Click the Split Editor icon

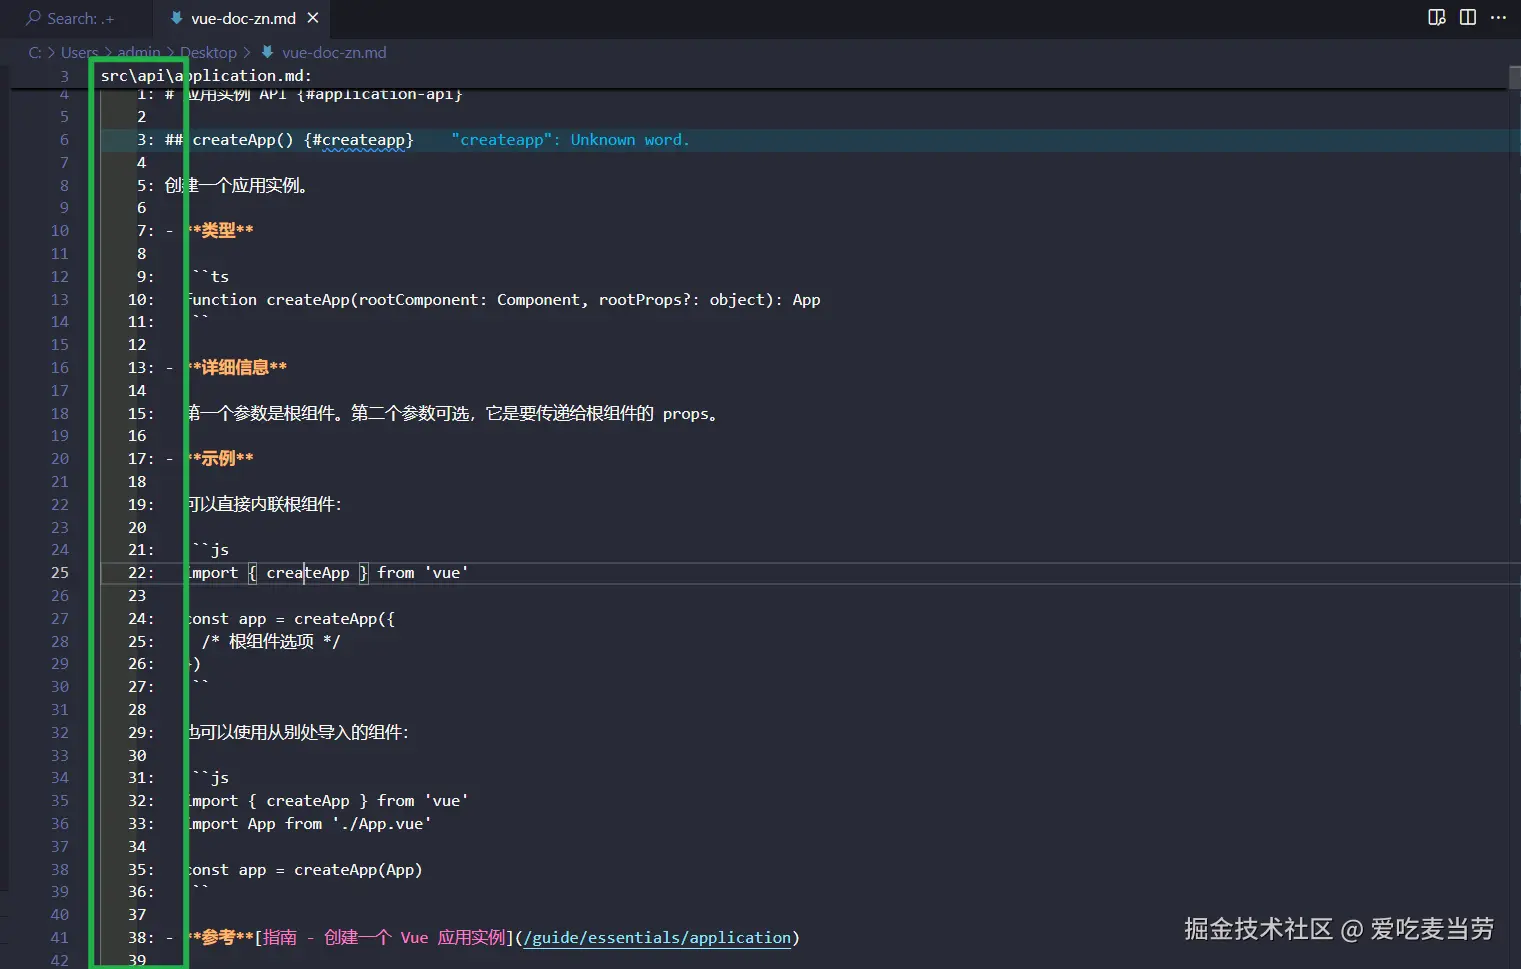(x=1468, y=17)
